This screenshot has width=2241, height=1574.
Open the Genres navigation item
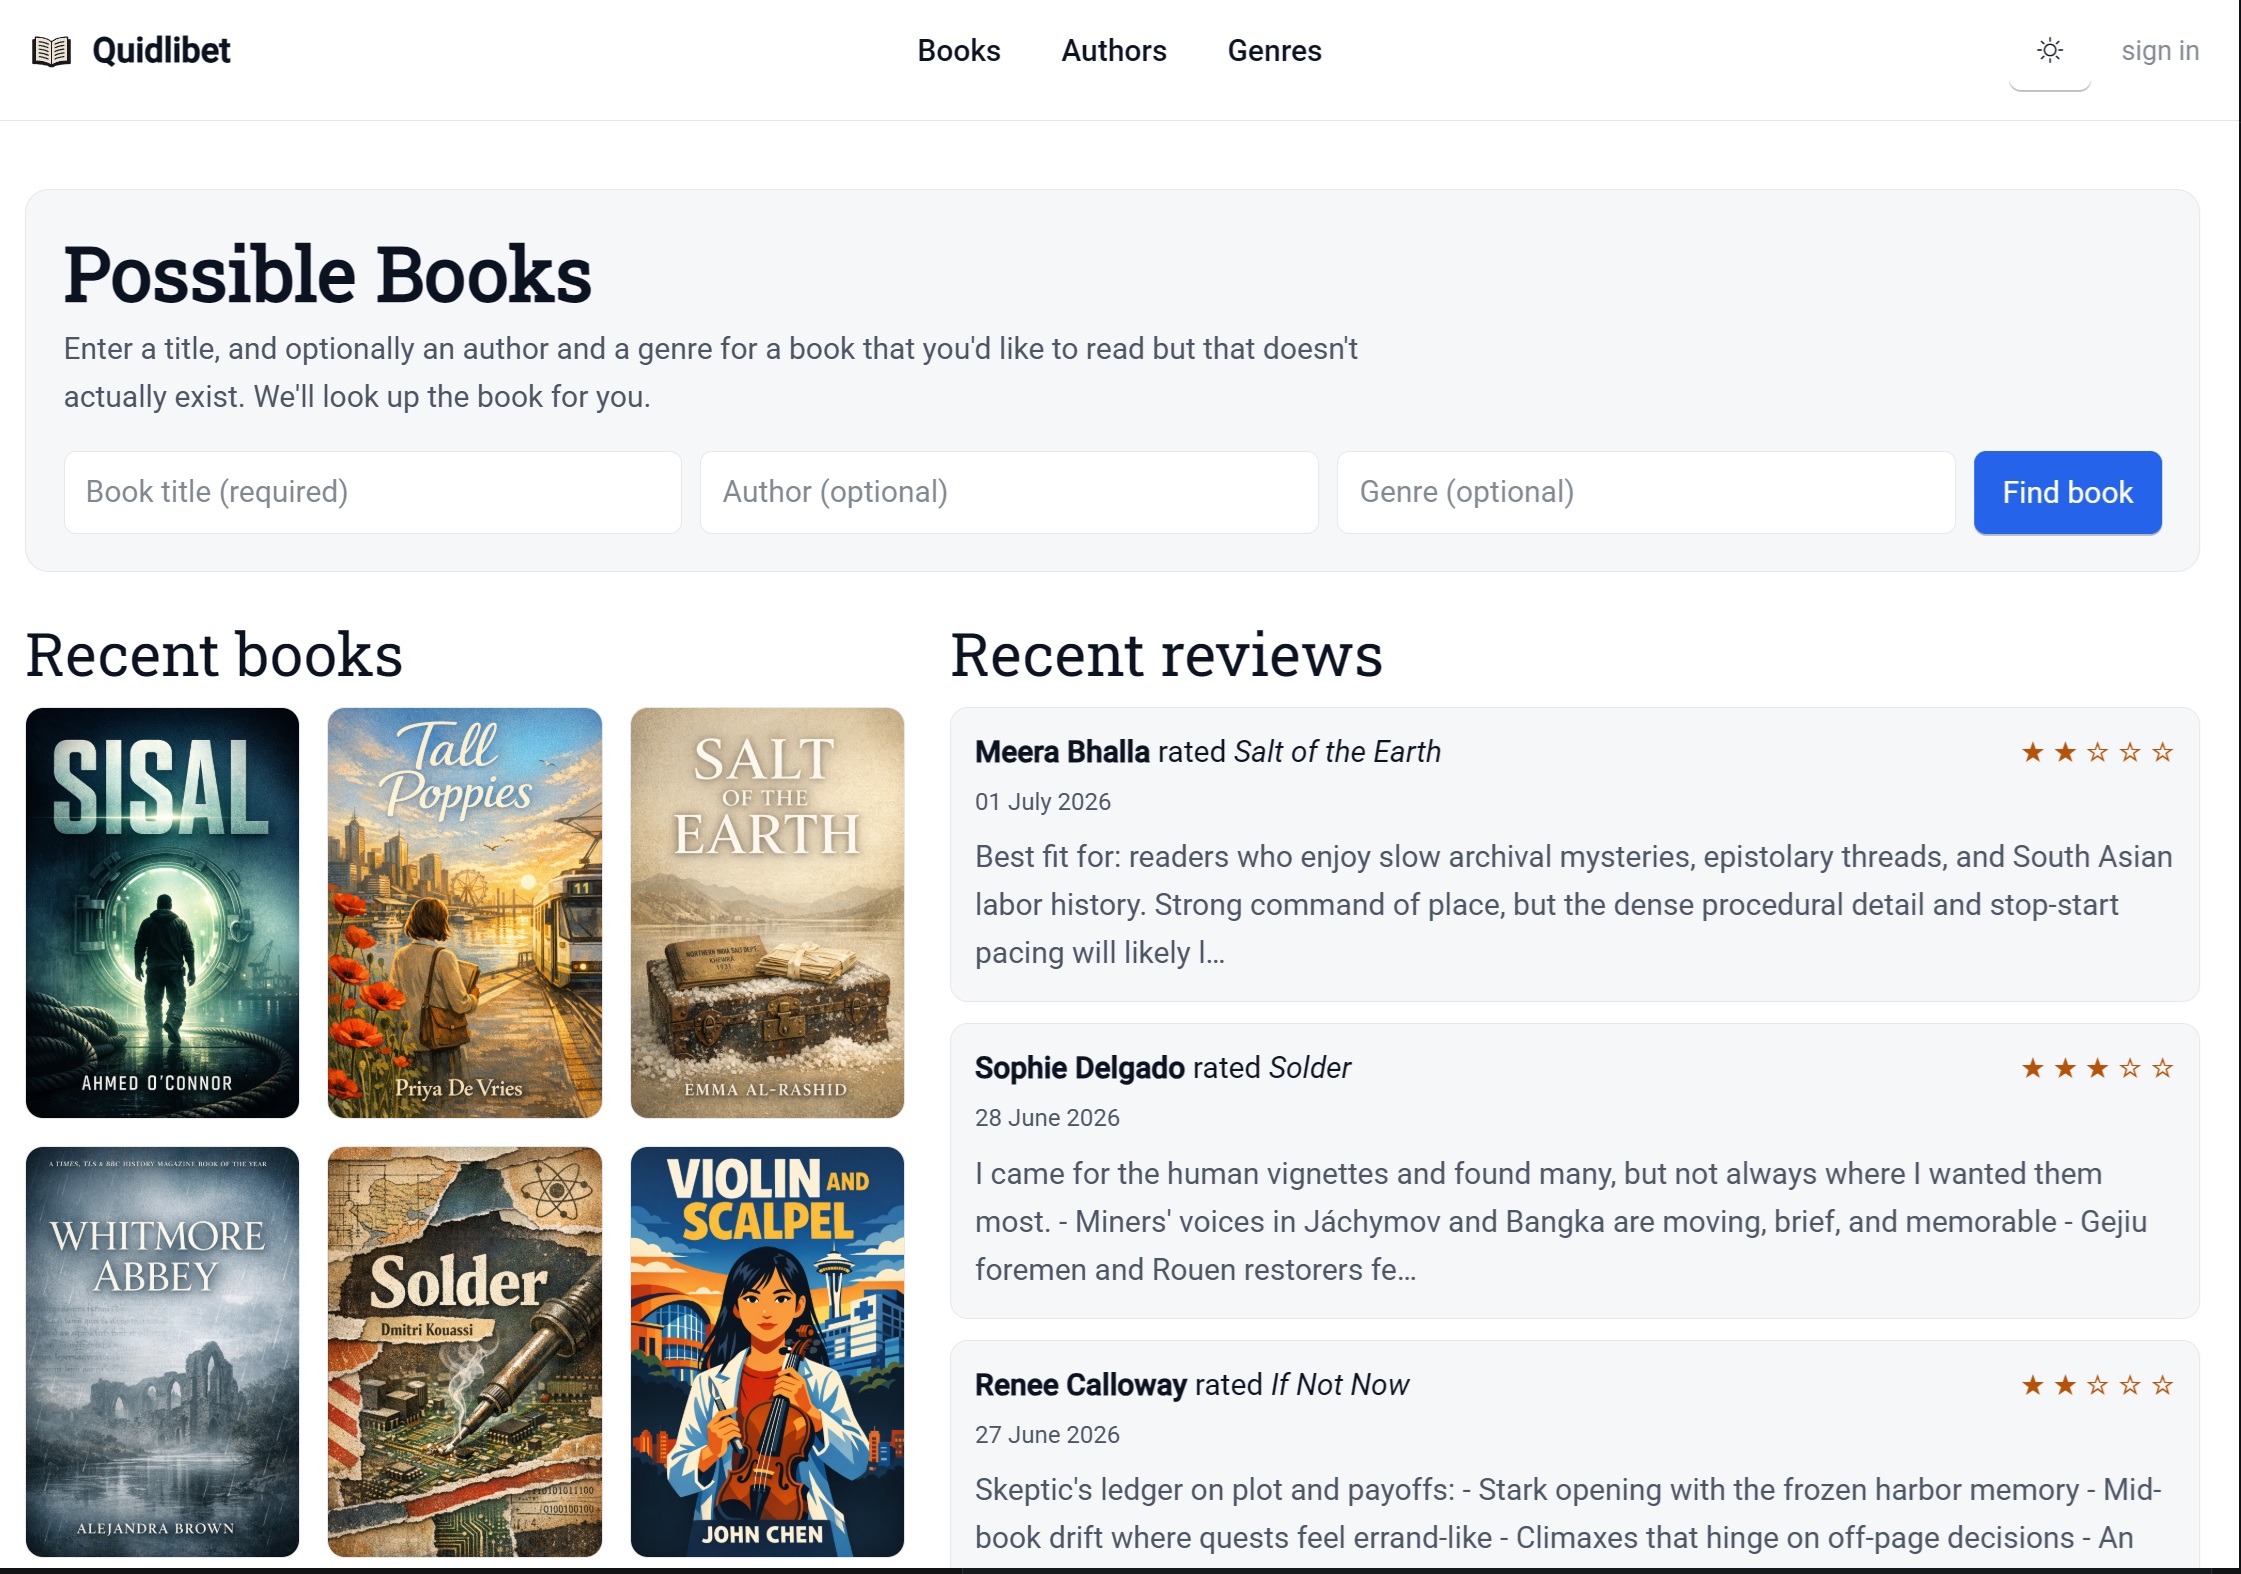pos(1274,51)
